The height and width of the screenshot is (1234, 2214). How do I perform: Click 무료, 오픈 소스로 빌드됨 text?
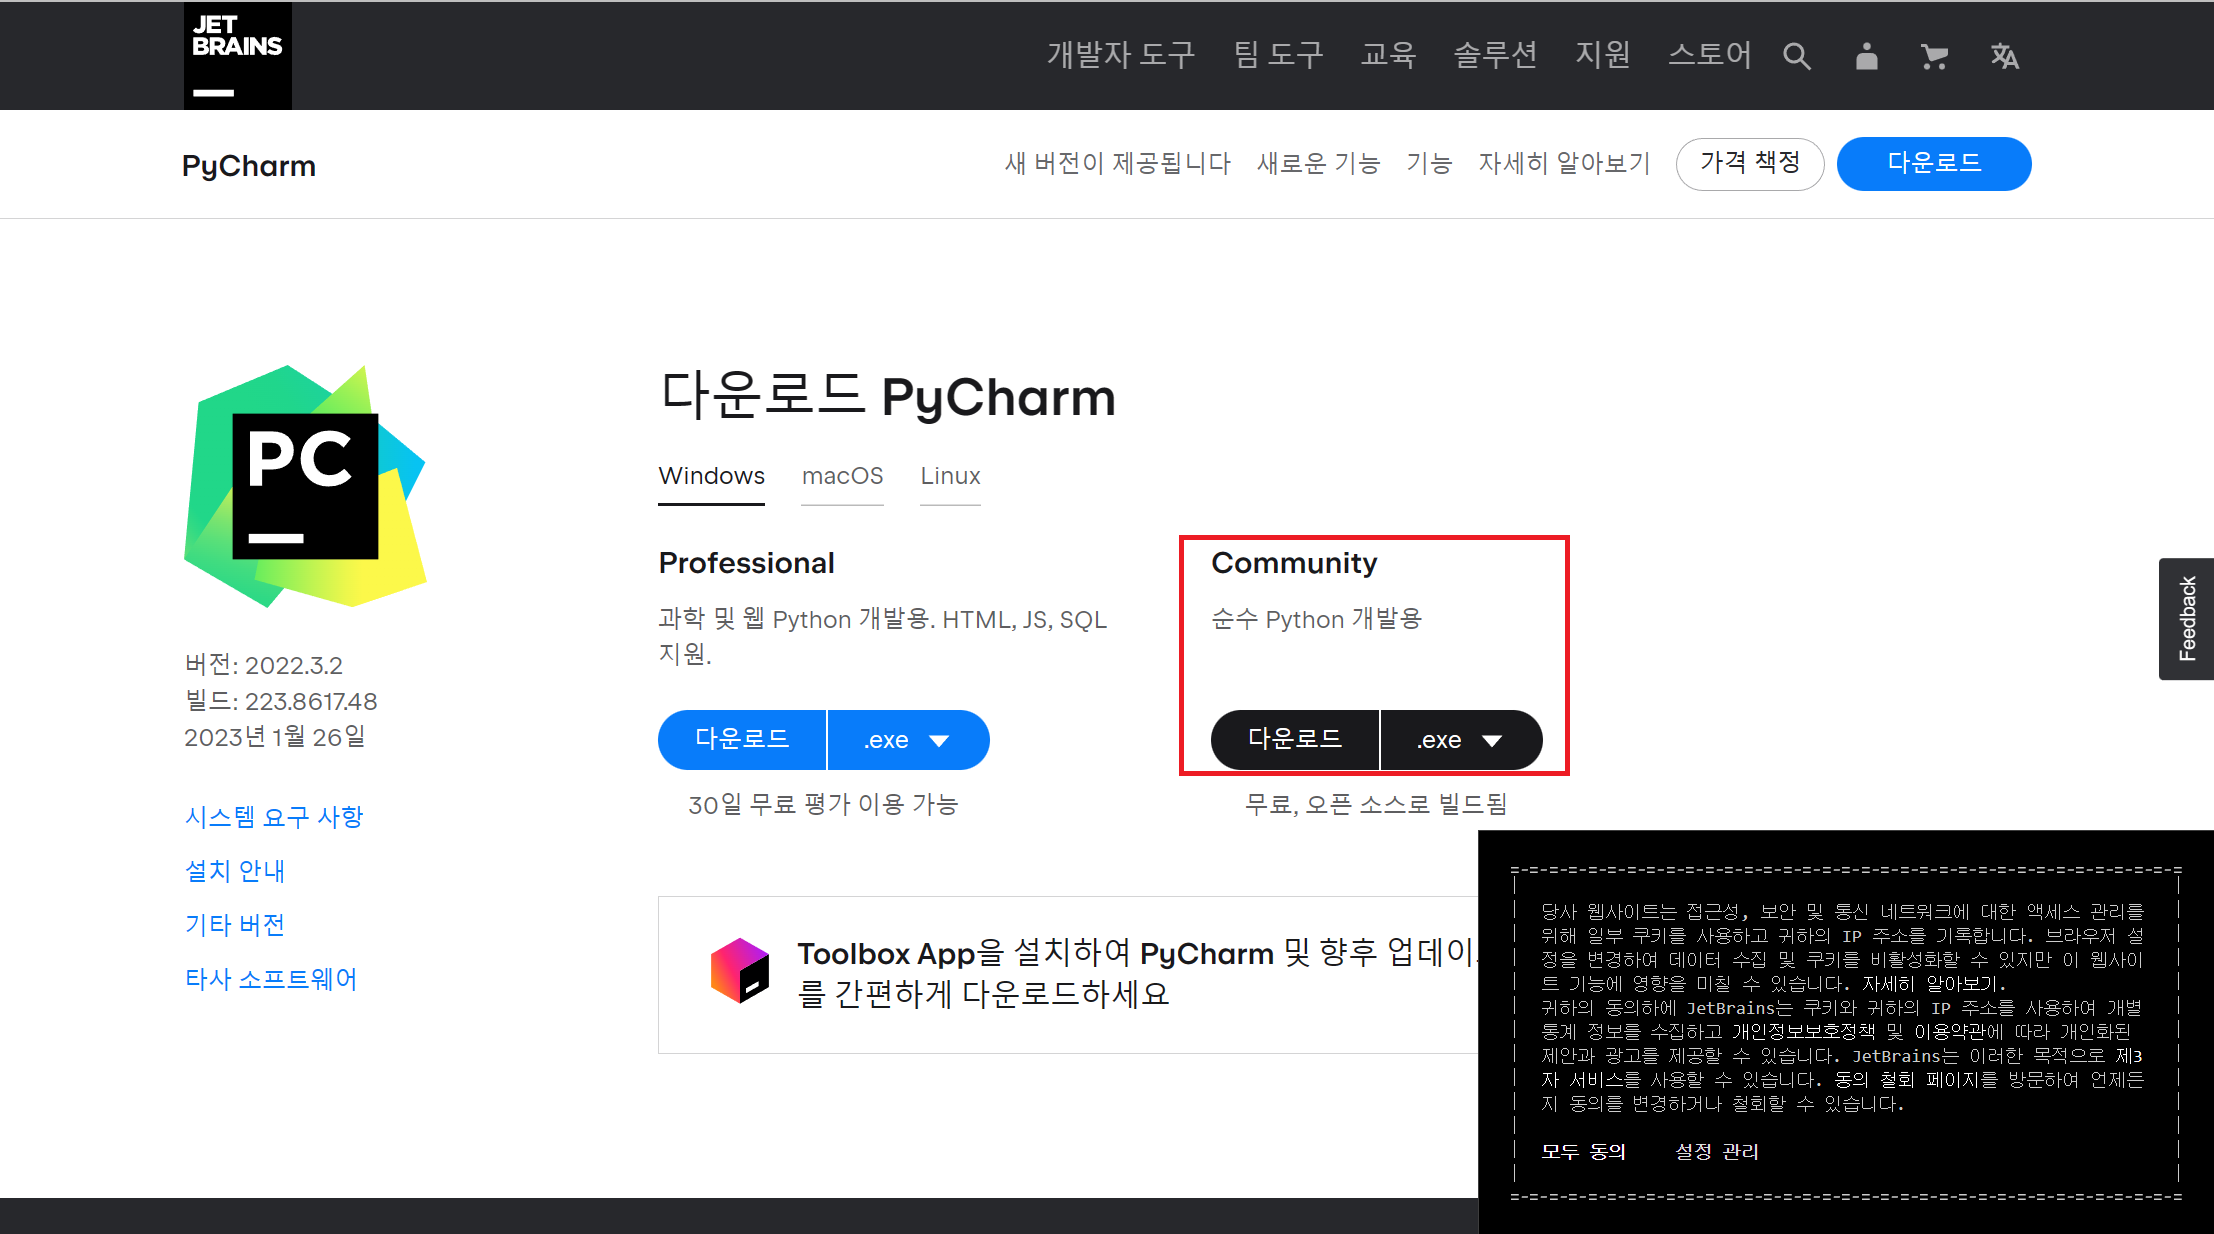click(x=1376, y=804)
